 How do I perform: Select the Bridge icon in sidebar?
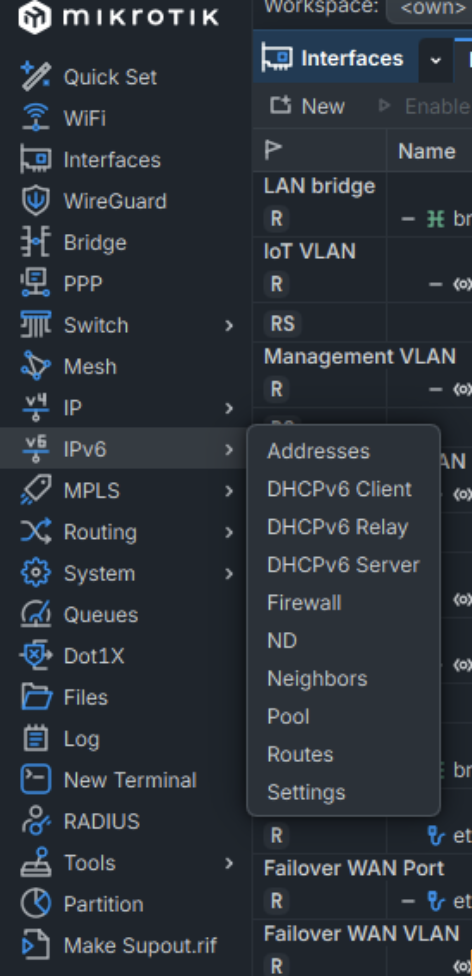[x=36, y=242]
